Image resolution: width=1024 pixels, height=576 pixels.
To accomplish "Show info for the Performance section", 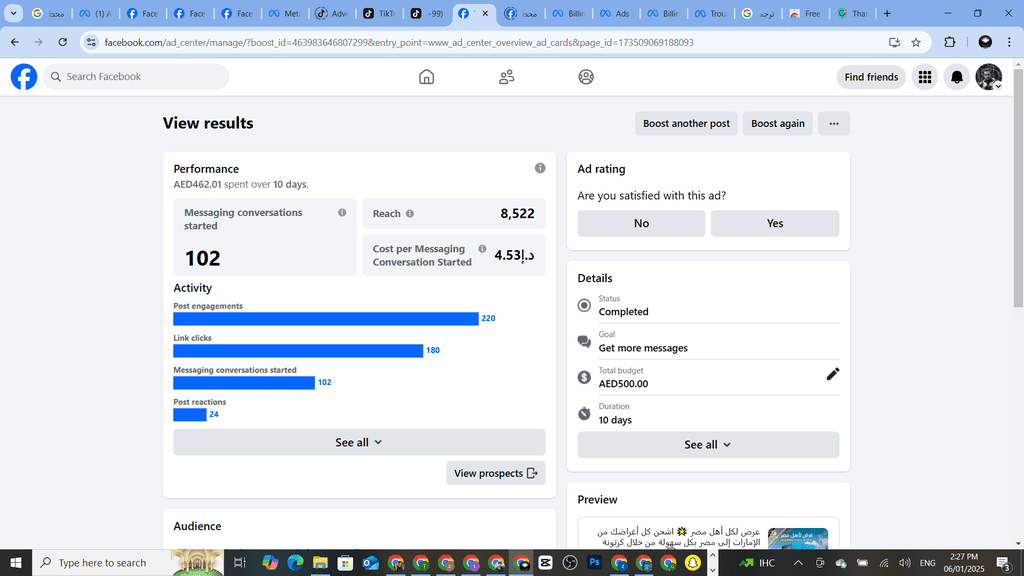I will pyautogui.click(x=540, y=168).
